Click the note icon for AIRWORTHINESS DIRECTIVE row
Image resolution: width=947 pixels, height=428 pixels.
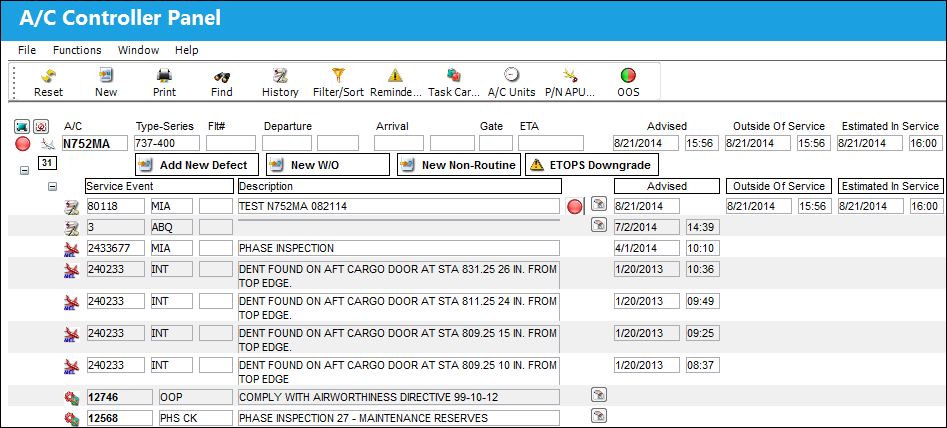(599, 395)
